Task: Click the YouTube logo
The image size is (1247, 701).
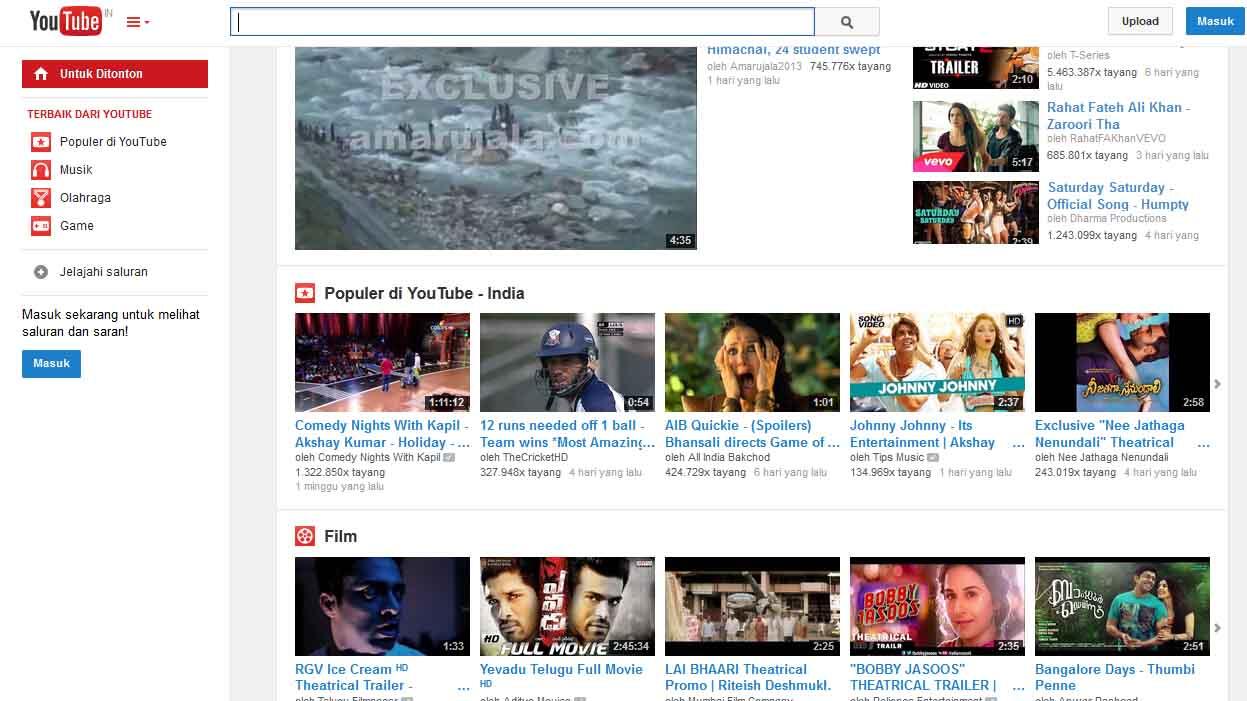Action: pyautogui.click(x=66, y=21)
